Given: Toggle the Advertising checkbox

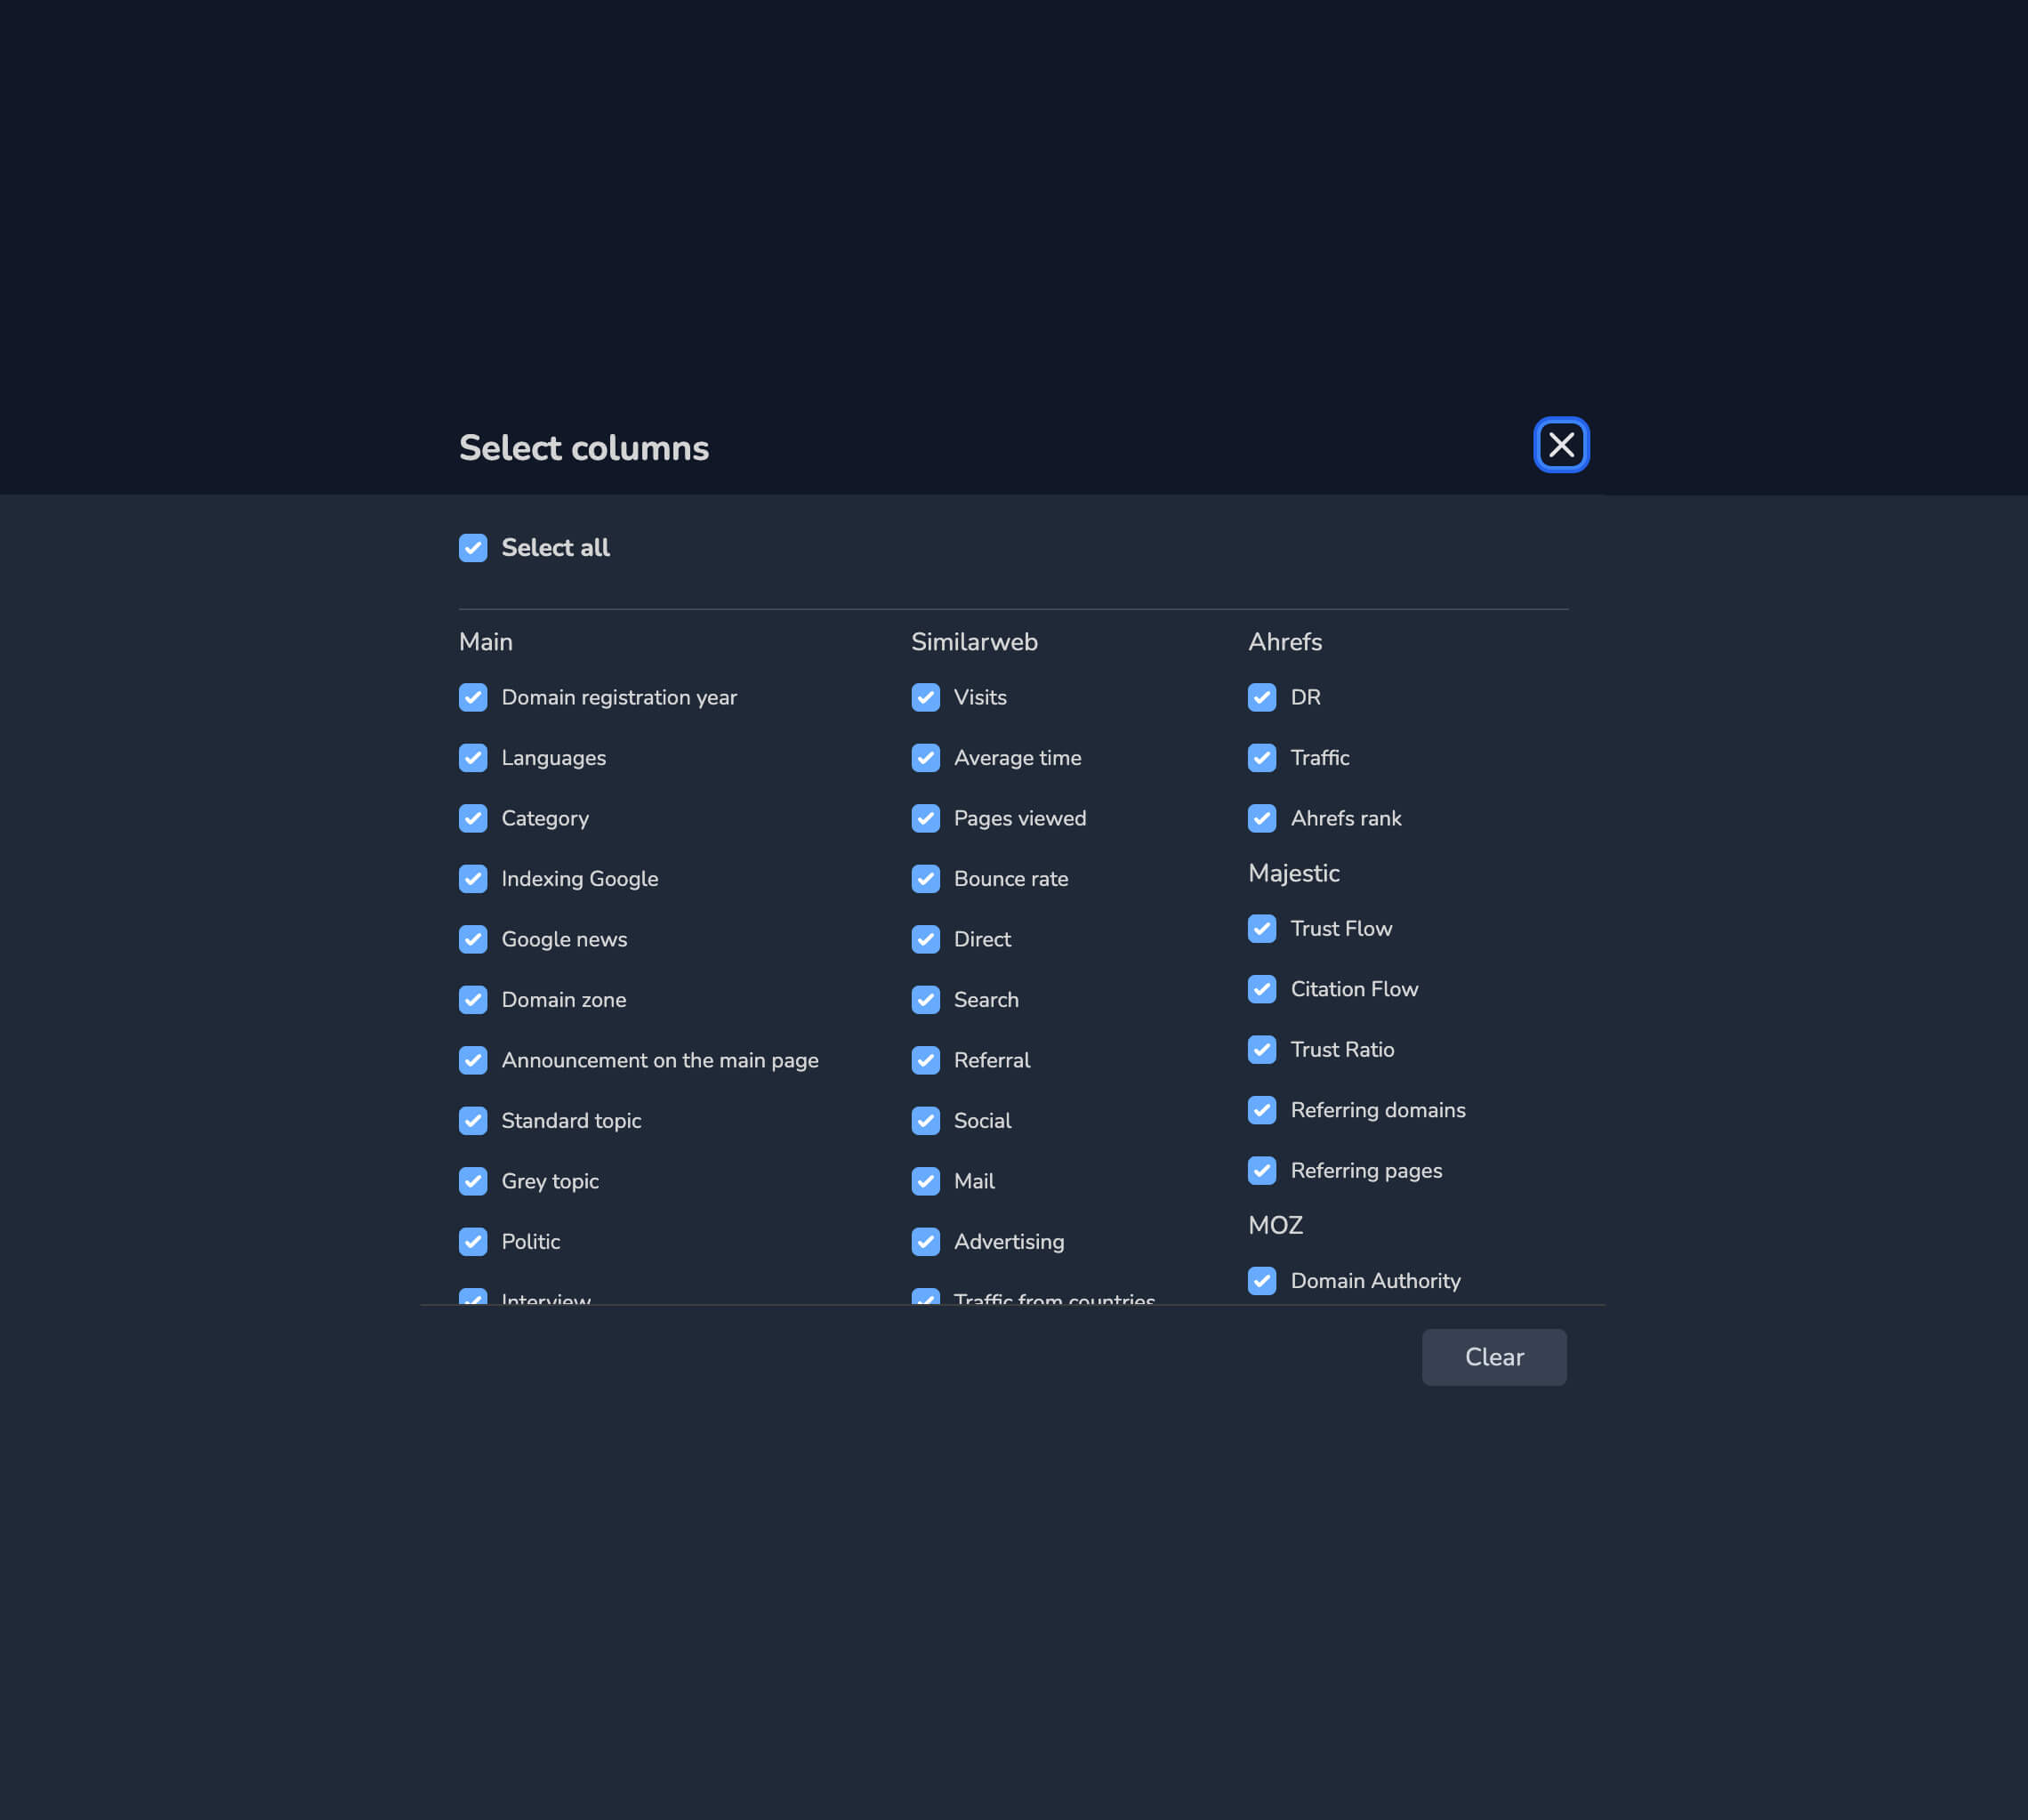Looking at the screenshot, I should click(x=926, y=1241).
